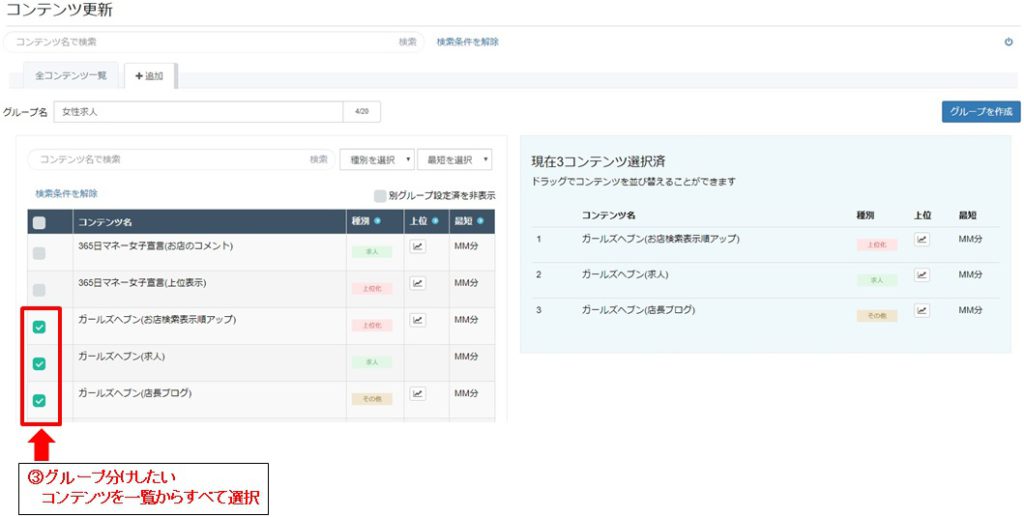The image size is (1024, 517).
Task: Toggle 別グループ設定済を非表示 checkbox
Action: pos(379,196)
